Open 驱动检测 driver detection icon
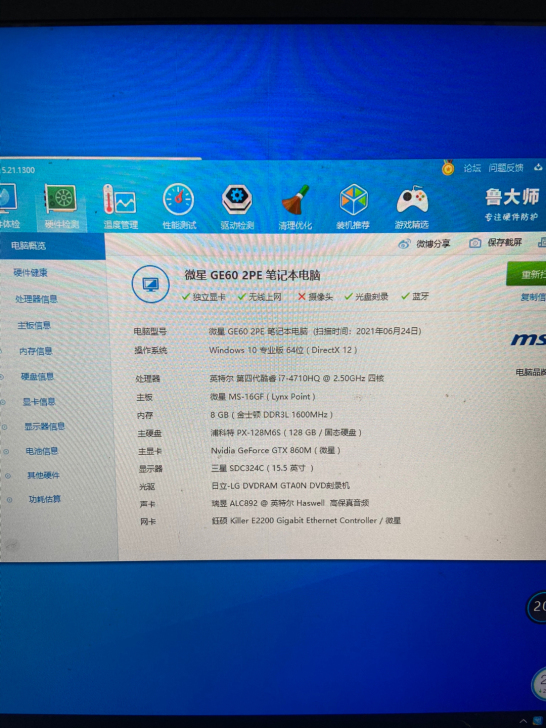 pyautogui.click(x=237, y=207)
